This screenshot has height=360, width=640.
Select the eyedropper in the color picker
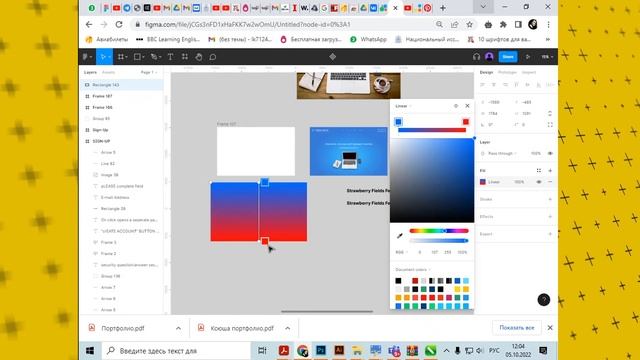[x=400, y=236]
